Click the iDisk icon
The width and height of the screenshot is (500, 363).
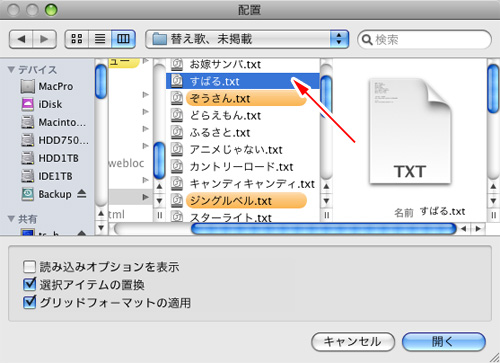pos(28,104)
